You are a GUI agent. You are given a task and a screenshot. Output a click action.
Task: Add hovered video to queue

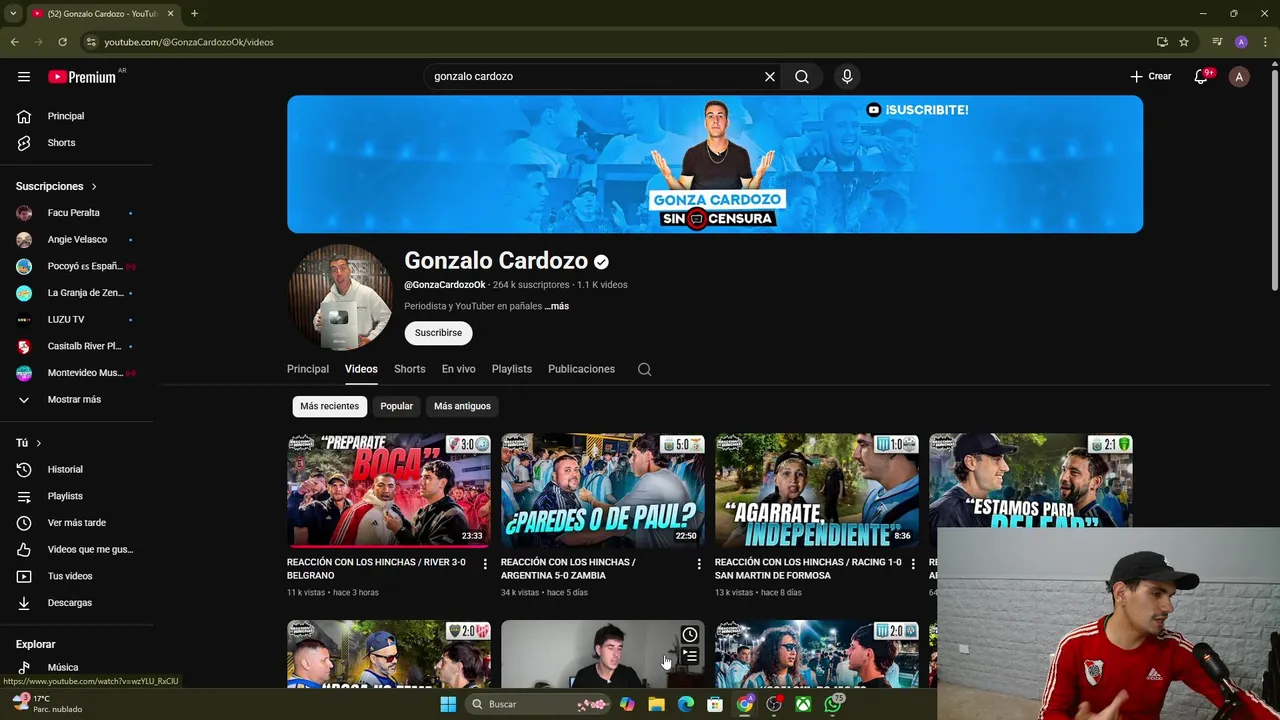690,657
